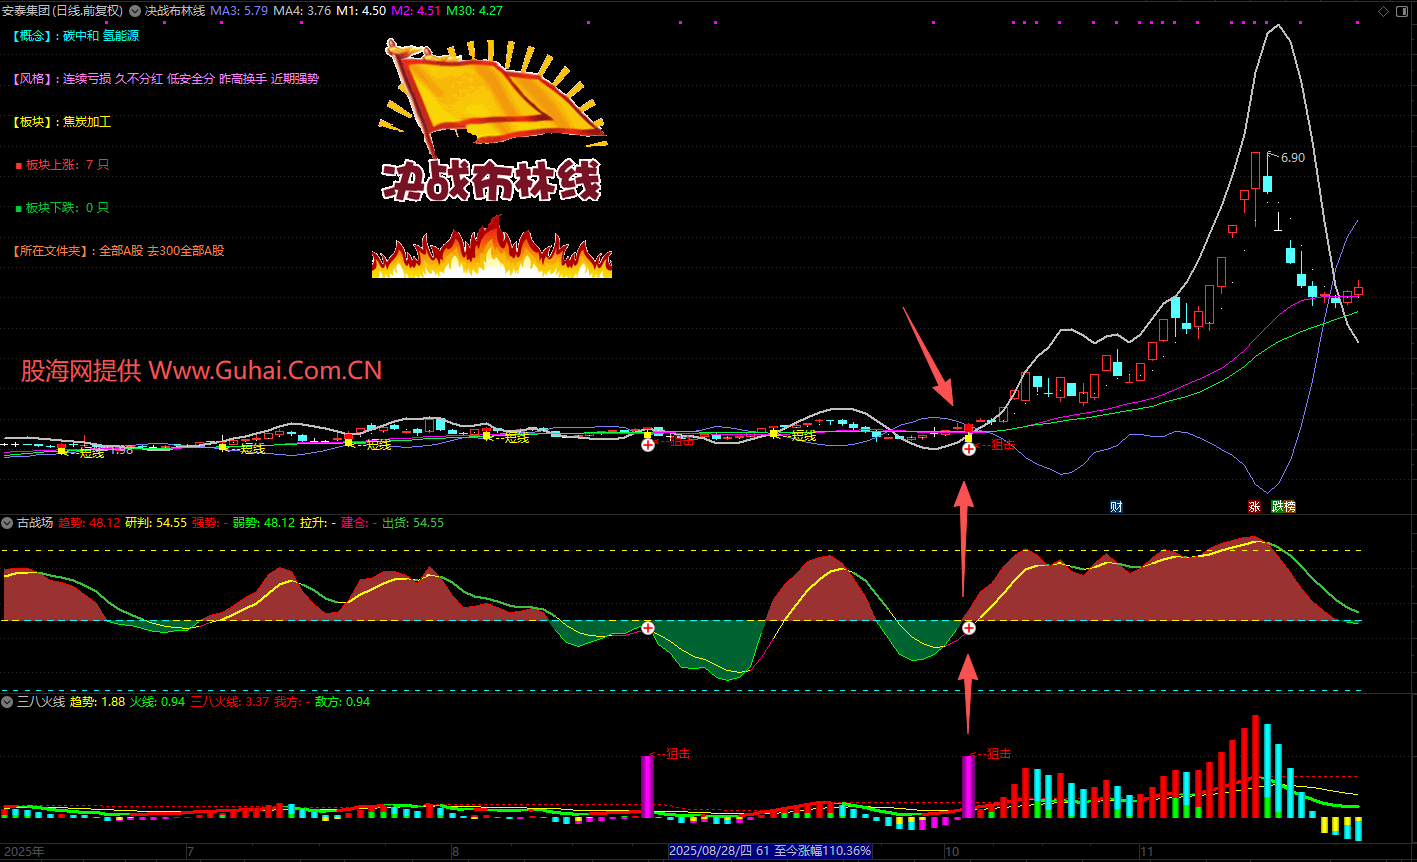Click the diamond icon at top right
Image resolution: width=1417 pixels, height=862 pixels.
(x=1383, y=11)
